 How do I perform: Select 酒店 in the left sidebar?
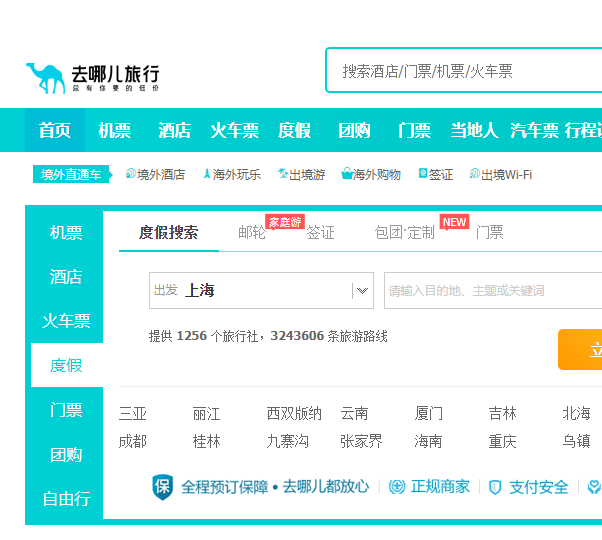pos(66,277)
